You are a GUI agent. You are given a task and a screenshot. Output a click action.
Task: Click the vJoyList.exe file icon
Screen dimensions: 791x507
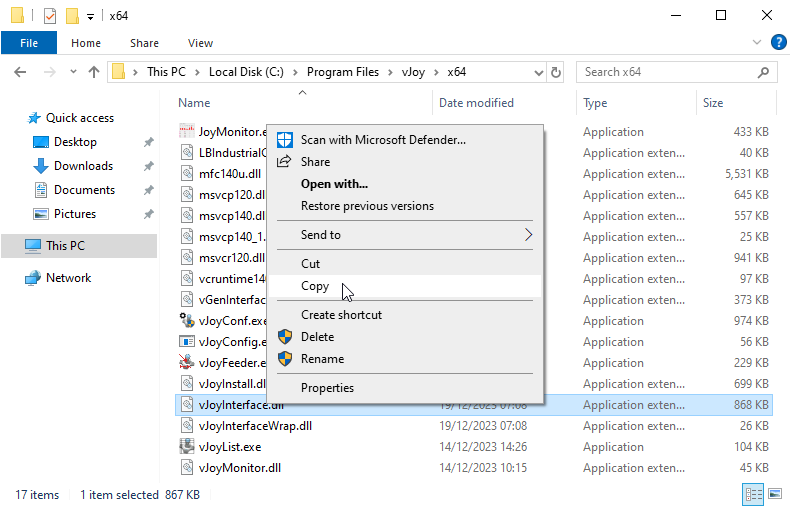(x=187, y=446)
